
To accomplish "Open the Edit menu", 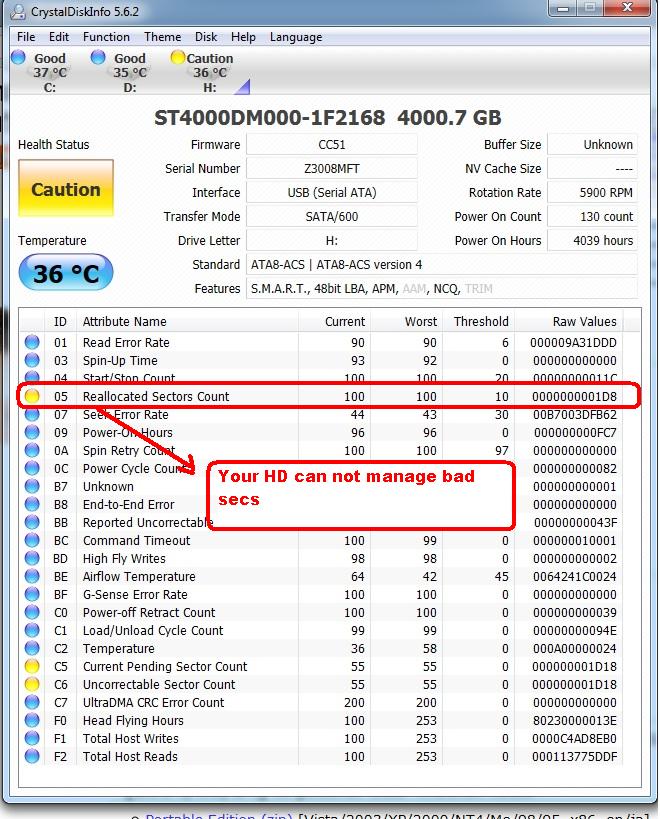I will click(x=59, y=37).
